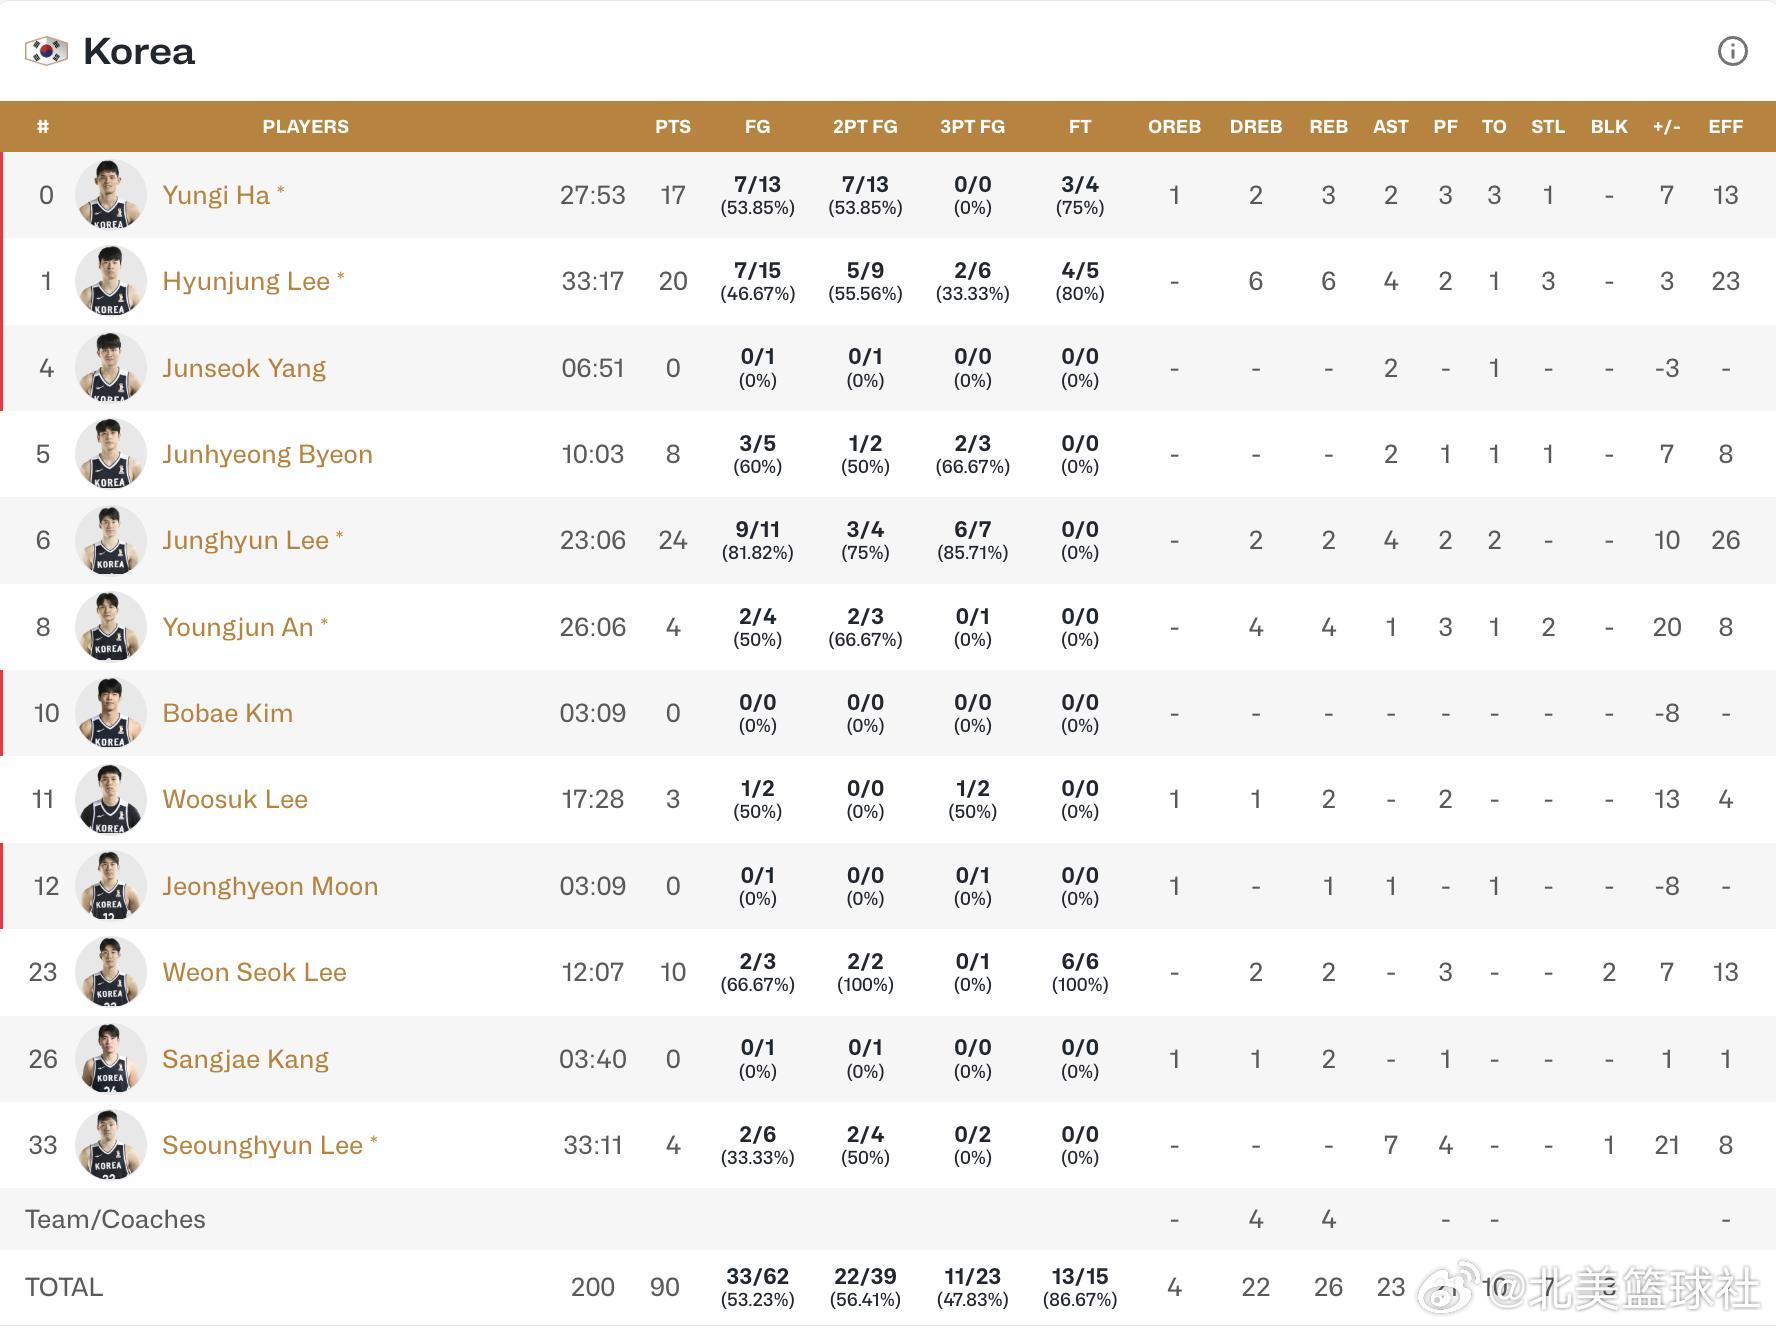Open the Junseok Yang player link

tap(244, 368)
